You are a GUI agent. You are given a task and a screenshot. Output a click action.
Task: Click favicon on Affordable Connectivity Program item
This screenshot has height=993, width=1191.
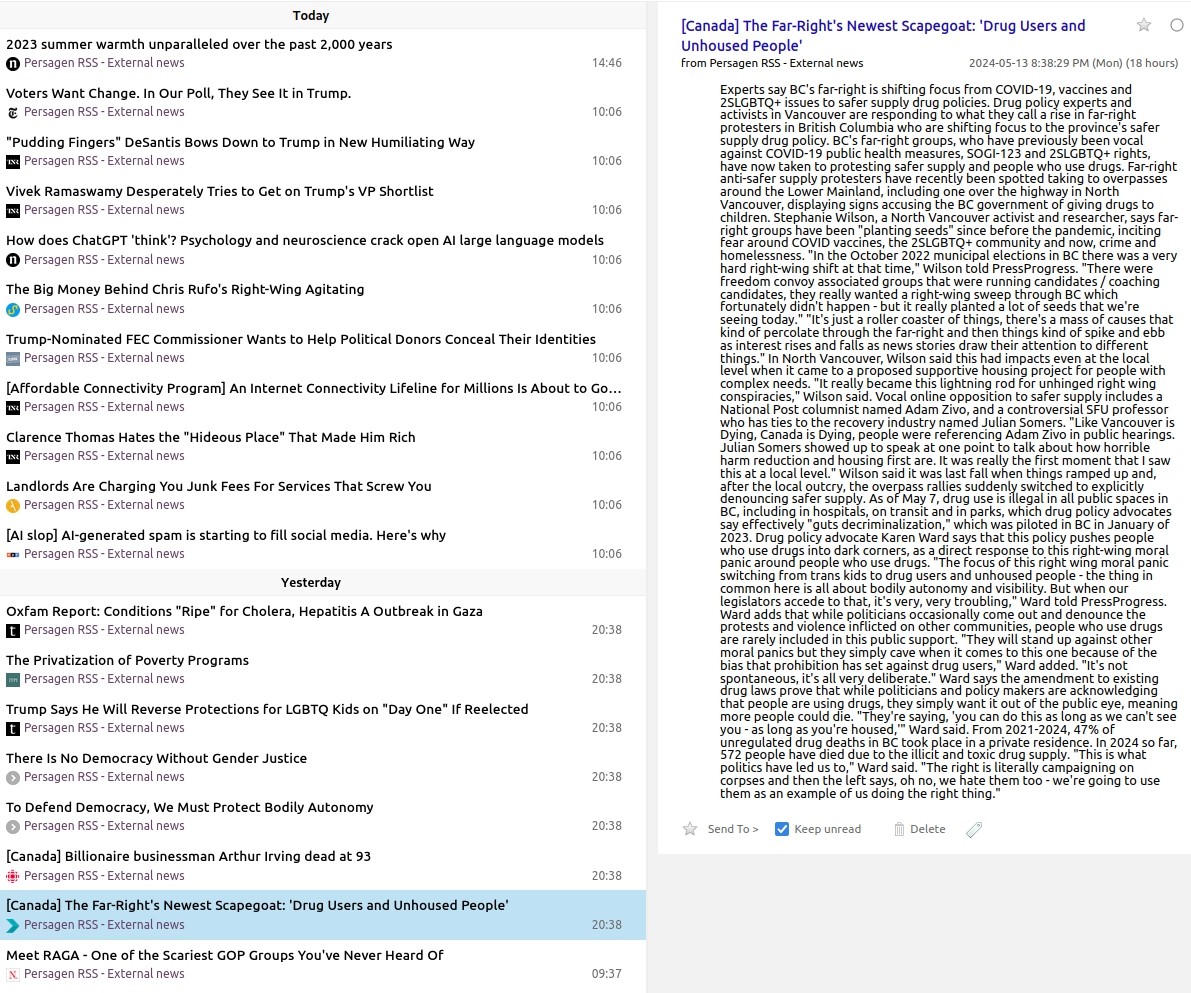(13, 407)
